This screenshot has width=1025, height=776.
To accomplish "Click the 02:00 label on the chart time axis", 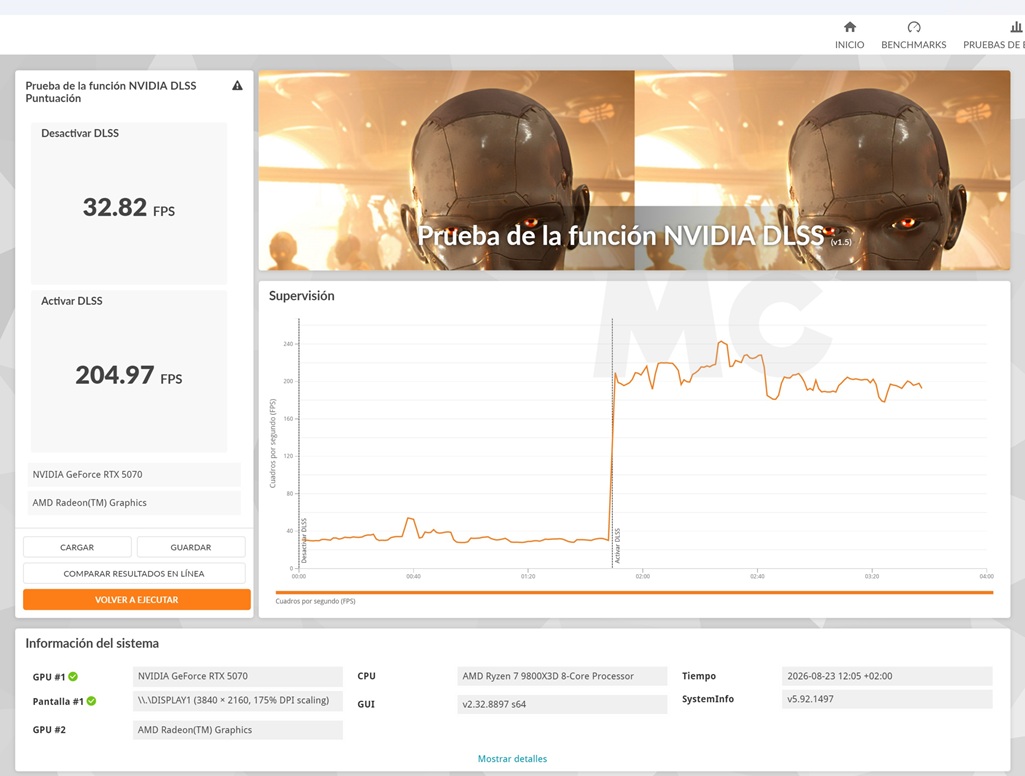I will click(x=643, y=577).
